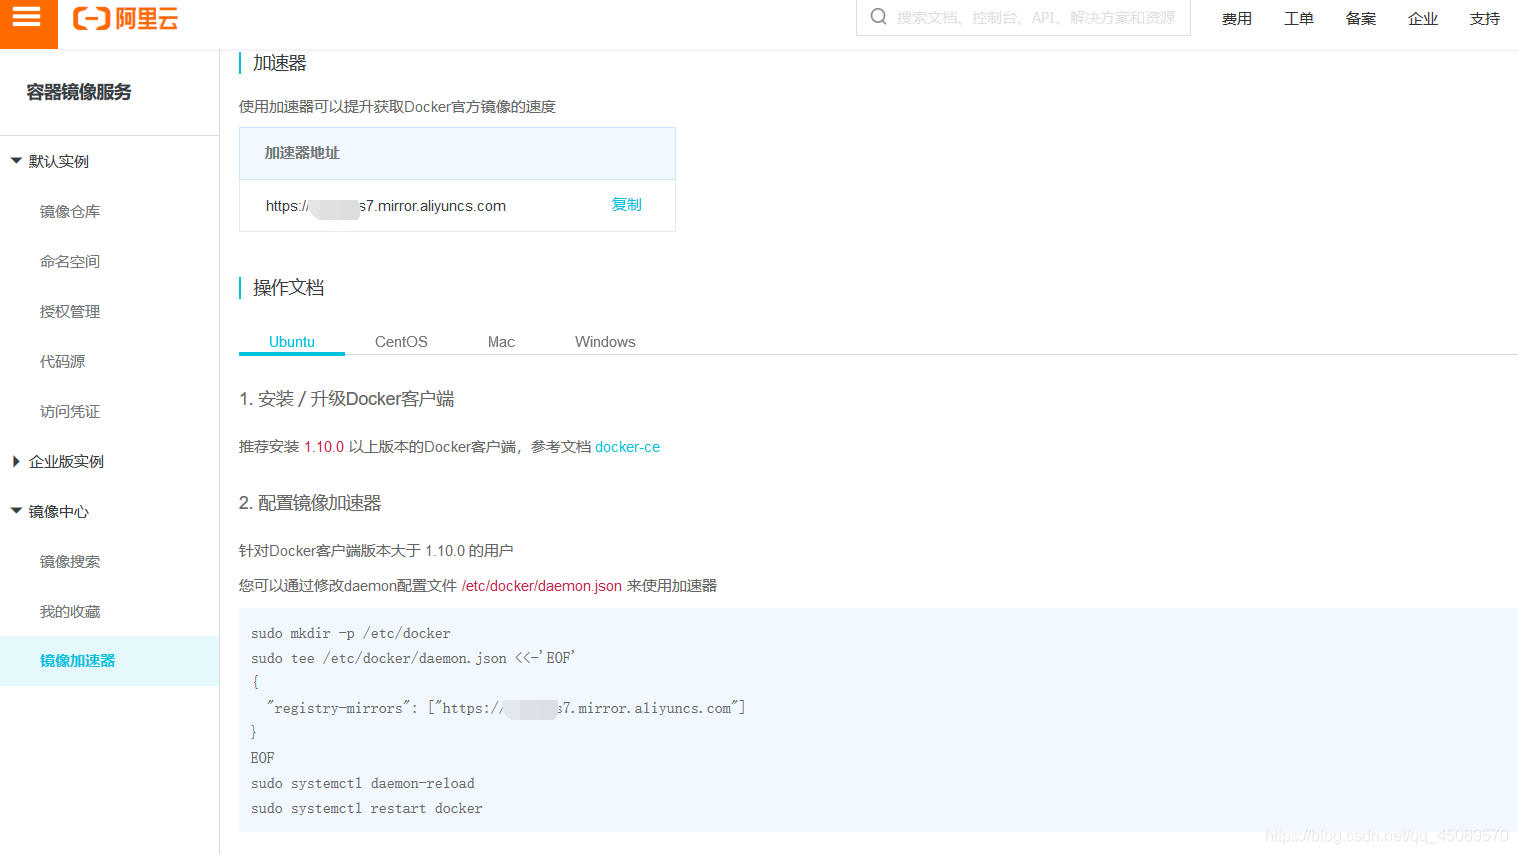
Task: Click the 'sudo systemctl restart docker' code line
Action: pos(366,808)
